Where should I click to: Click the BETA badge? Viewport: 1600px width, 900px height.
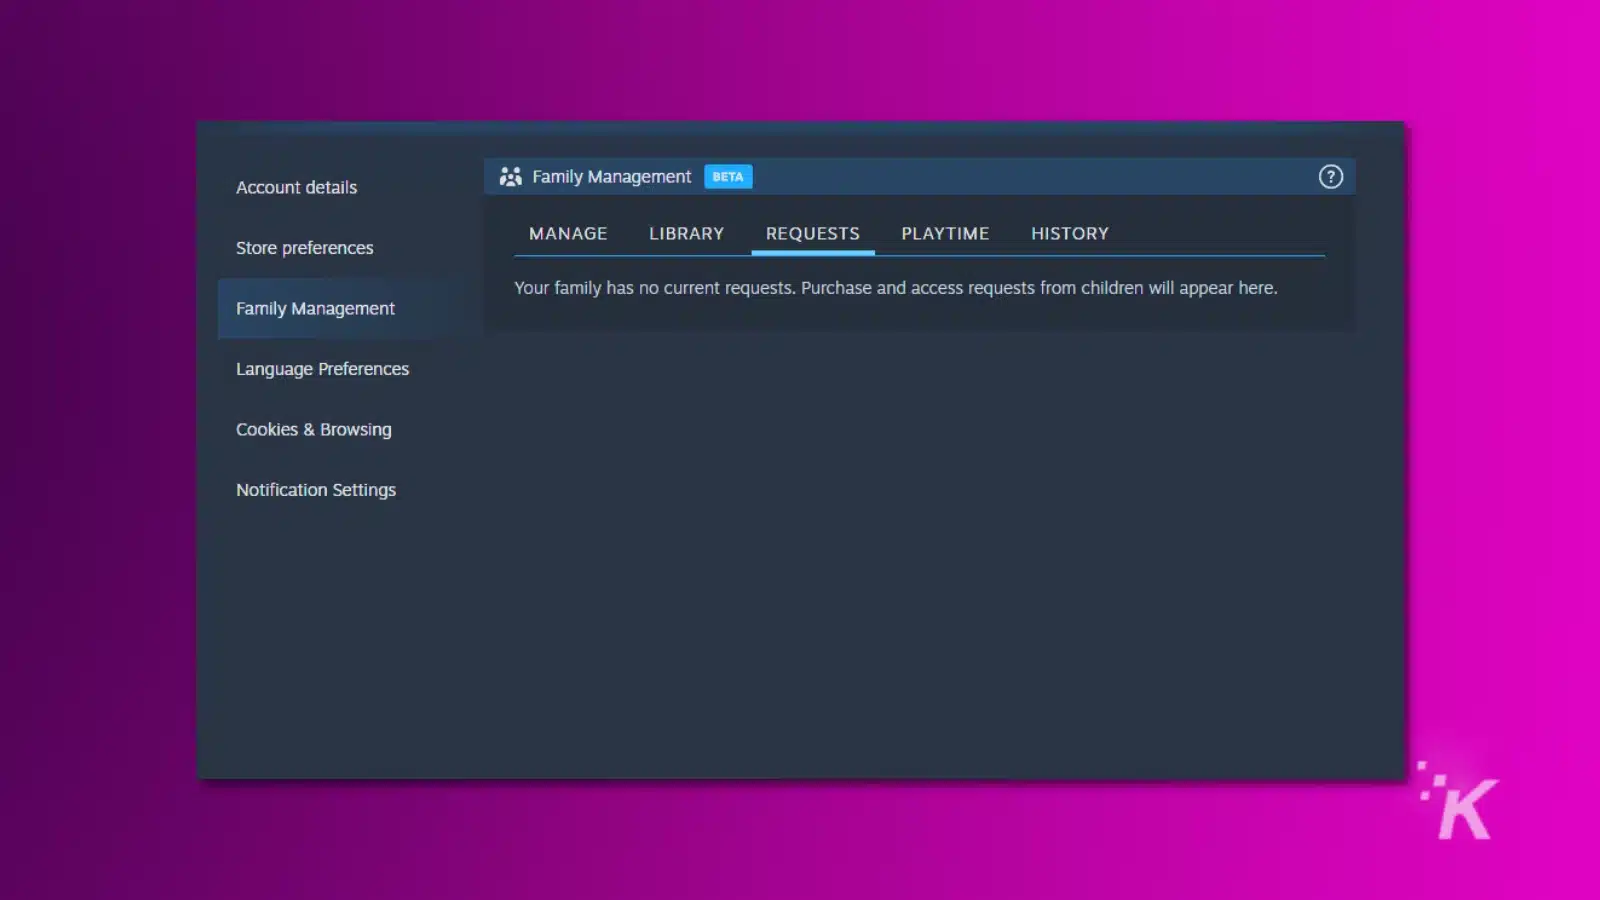pos(728,177)
